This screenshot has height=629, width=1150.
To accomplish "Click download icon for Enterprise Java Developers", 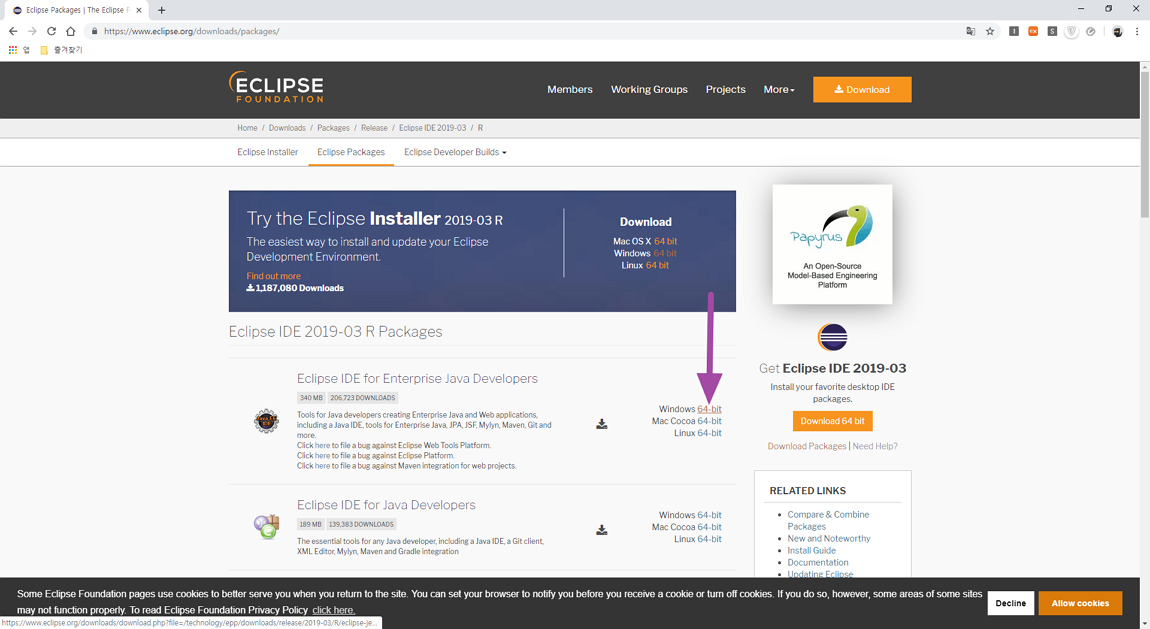I will (601, 424).
